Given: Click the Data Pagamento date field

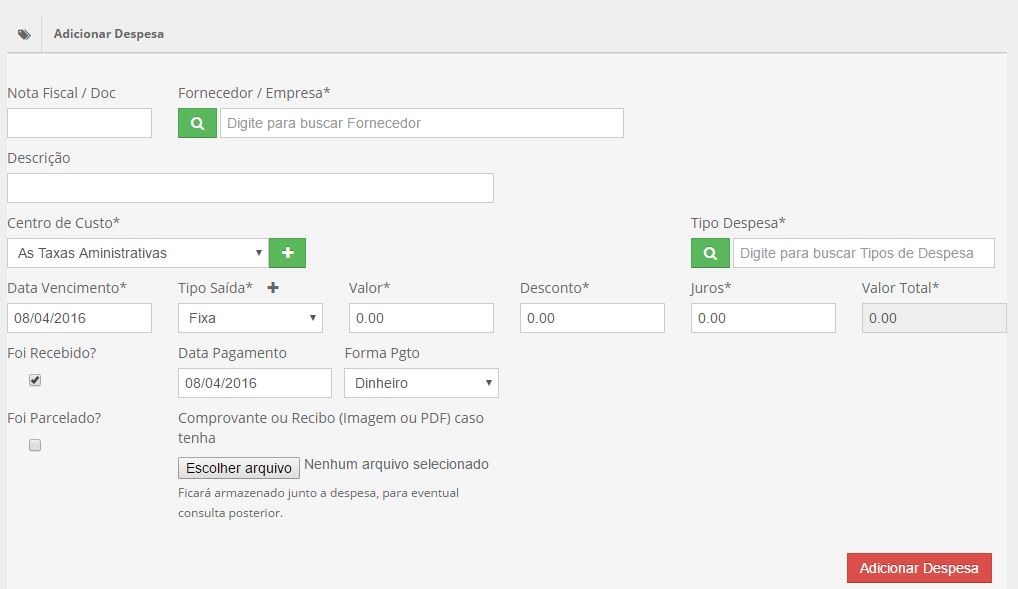Looking at the screenshot, I should [254, 382].
